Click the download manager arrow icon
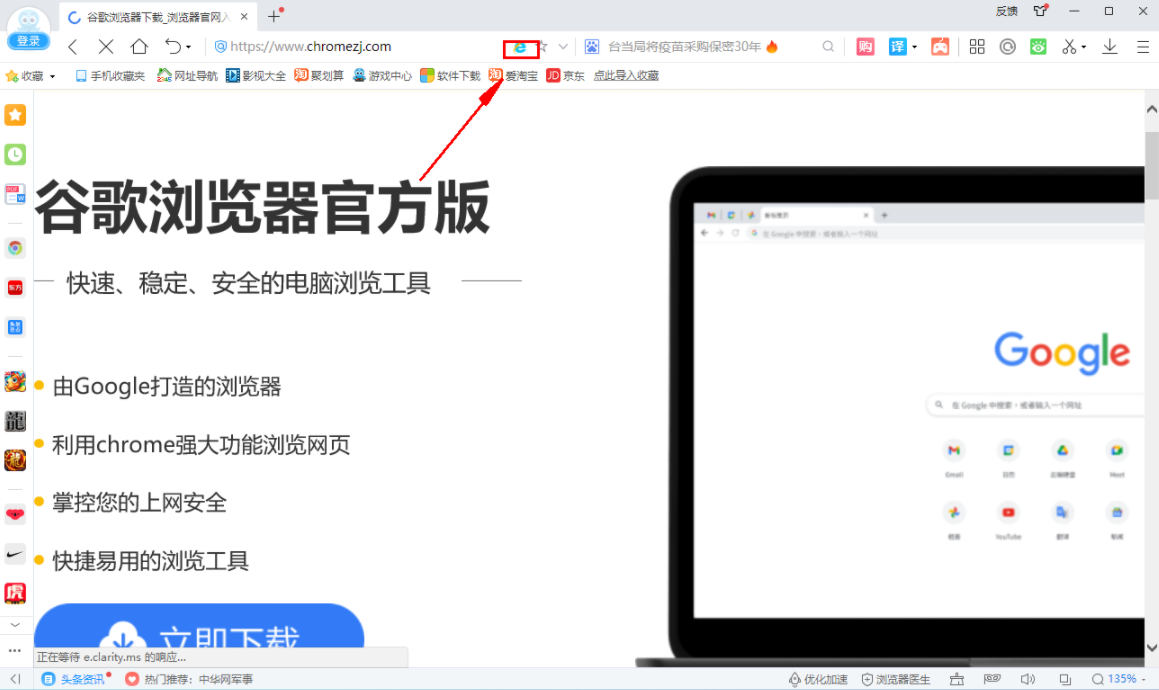The image size is (1159, 690). [1111, 46]
